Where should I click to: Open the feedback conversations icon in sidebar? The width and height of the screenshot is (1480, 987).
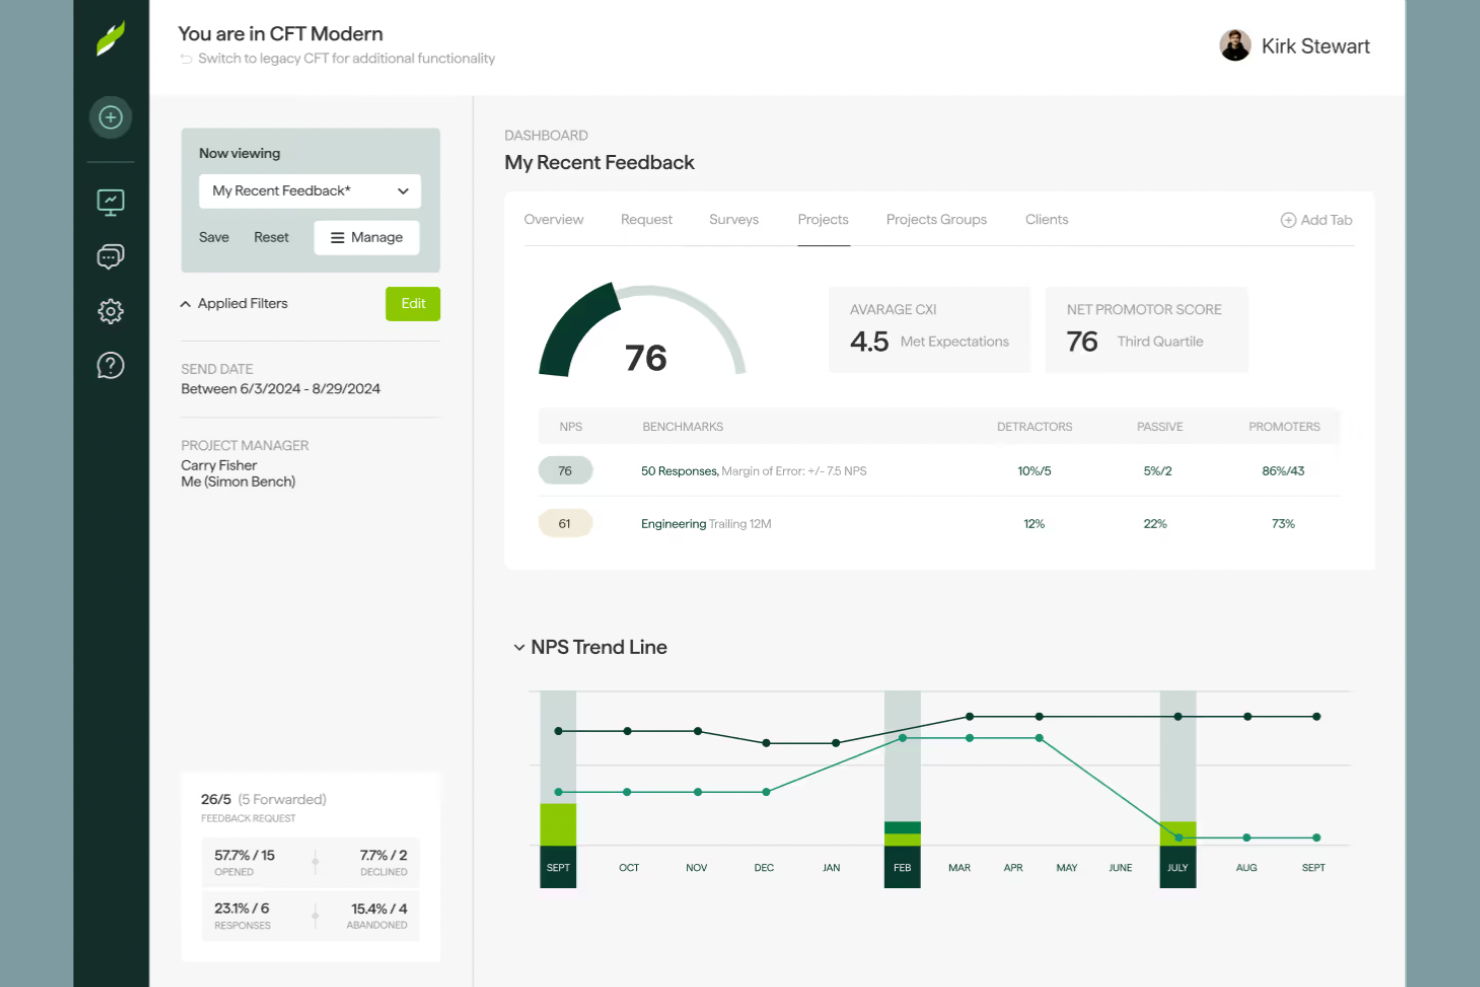pyautogui.click(x=110, y=256)
